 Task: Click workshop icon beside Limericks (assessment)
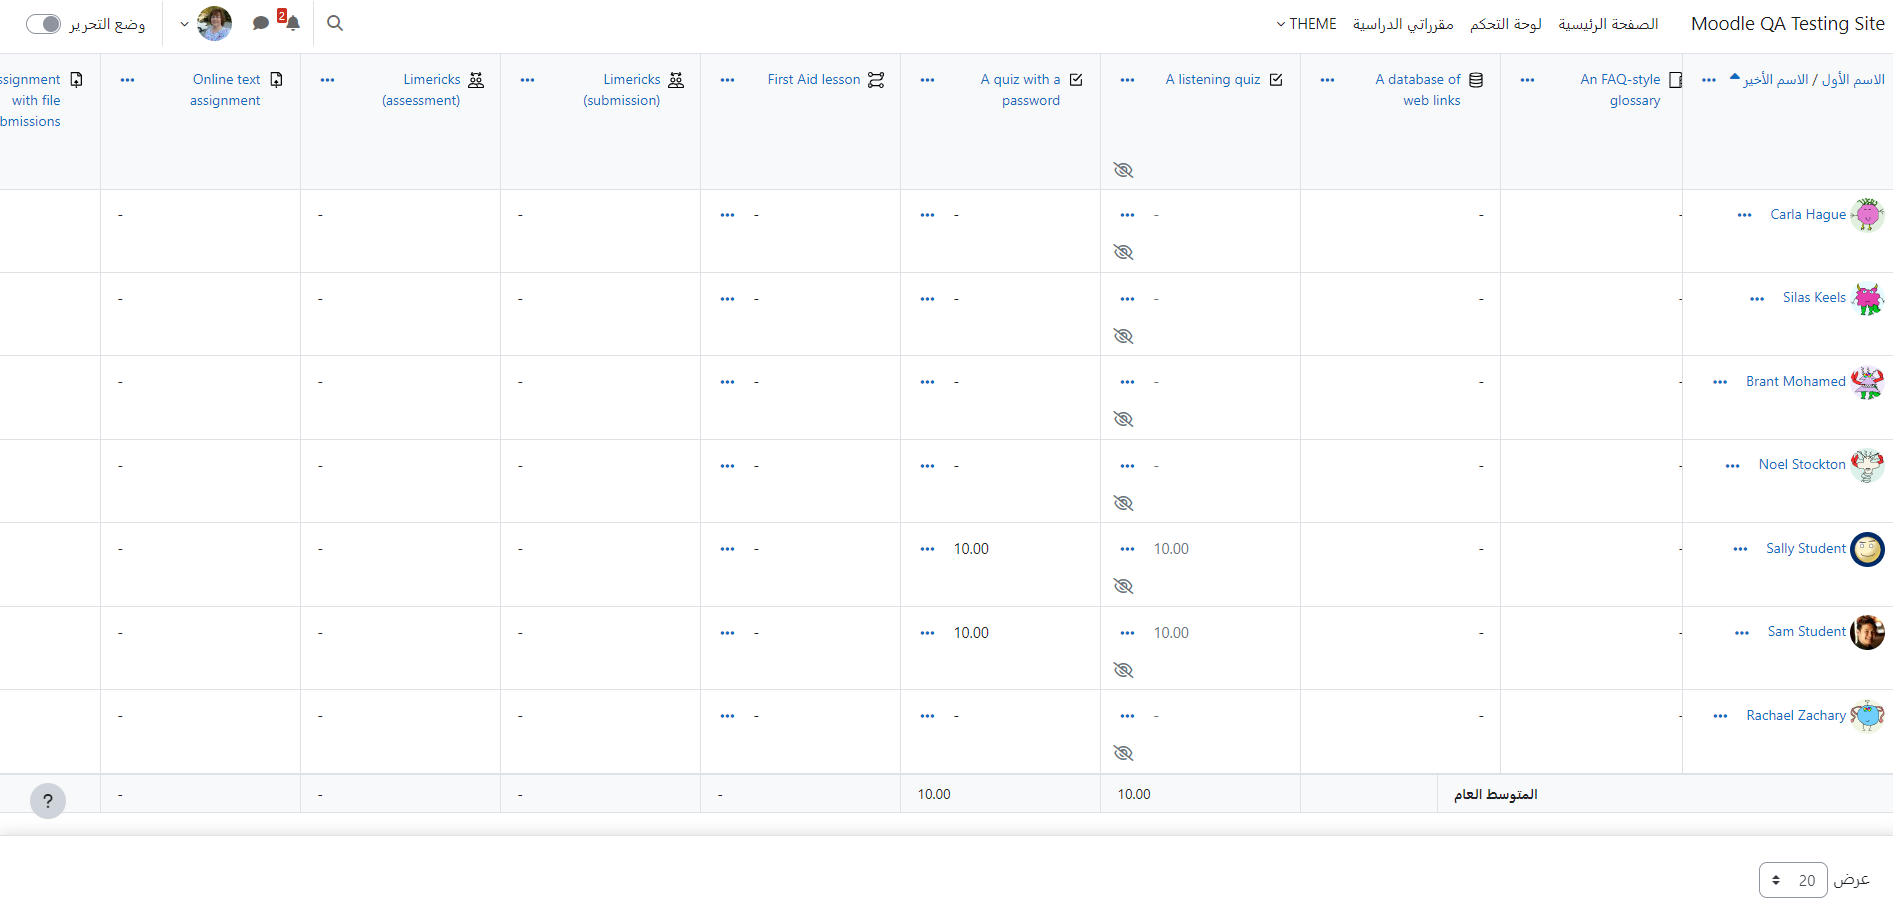click(x=476, y=80)
